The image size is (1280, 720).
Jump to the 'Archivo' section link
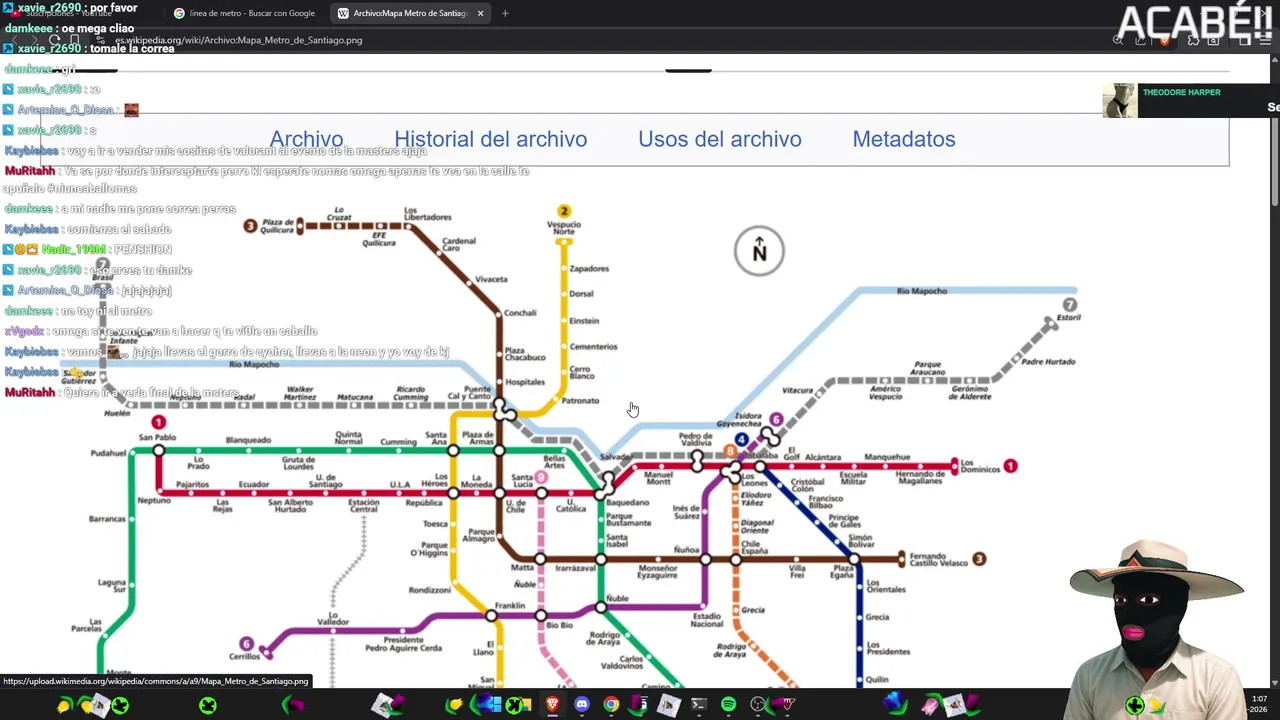tap(306, 139)
